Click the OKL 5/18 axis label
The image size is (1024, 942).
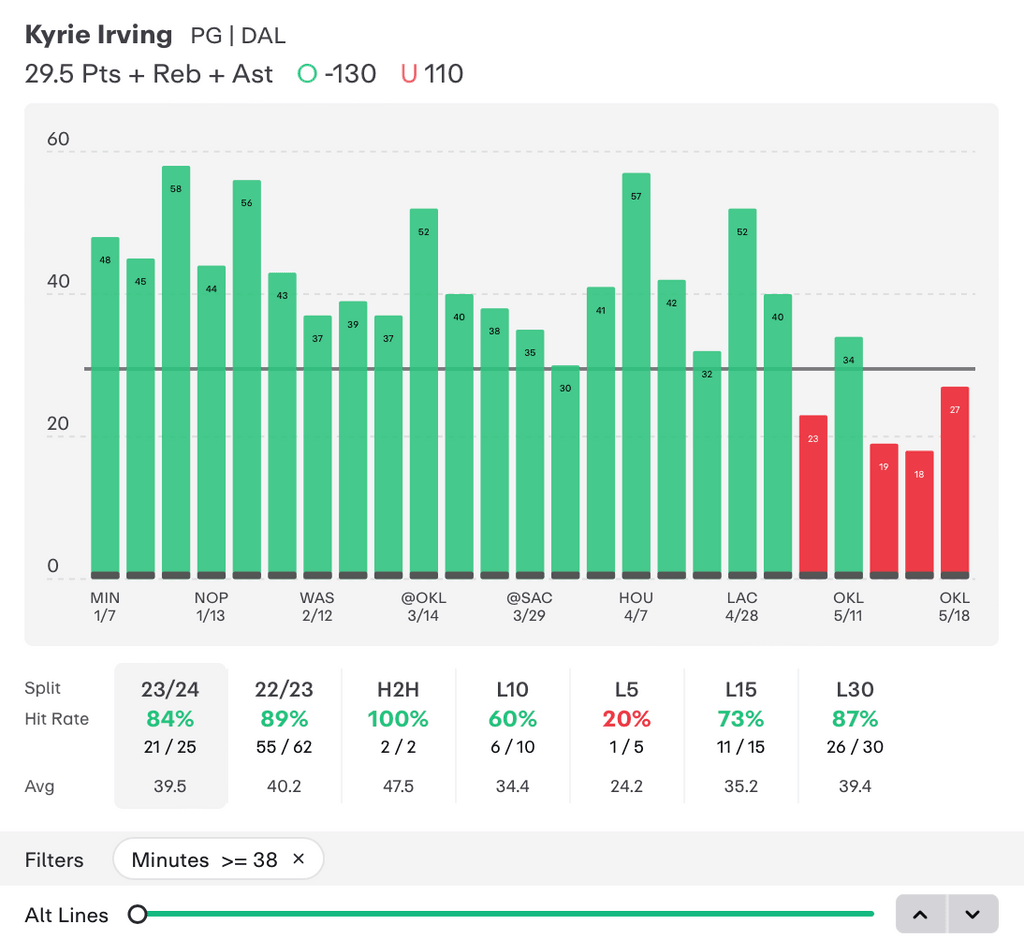pyautogui.click(x=954, y=606)
